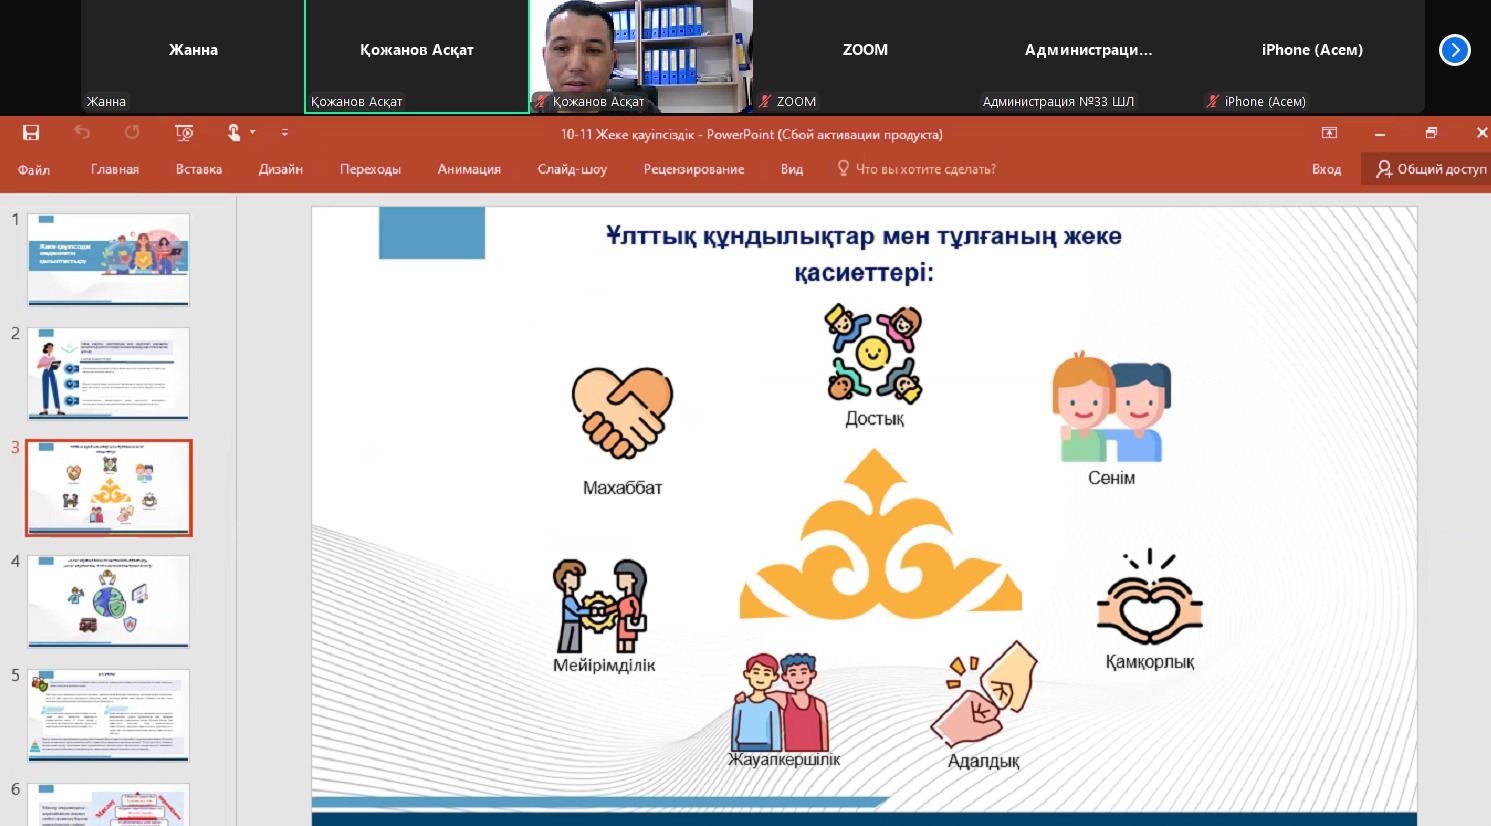This screenshot has width=1491, height=826.
Task: Click the muted microphone icon on ZOOM tile
Action: point(765,101)
